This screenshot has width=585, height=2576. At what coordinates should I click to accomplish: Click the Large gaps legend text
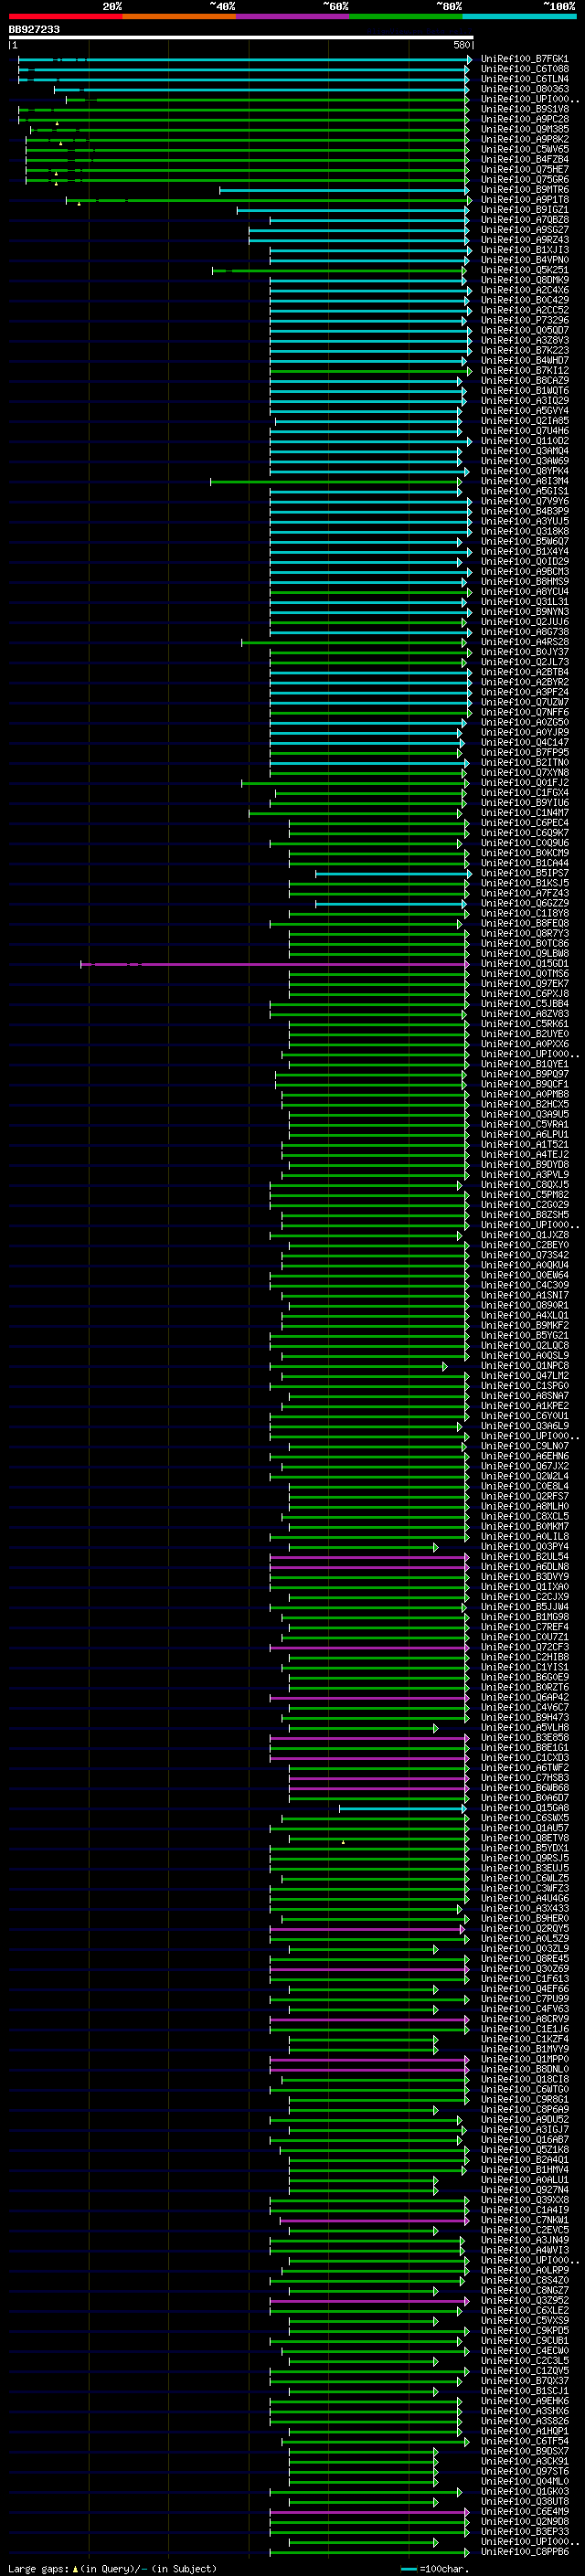click(112, 2568)
